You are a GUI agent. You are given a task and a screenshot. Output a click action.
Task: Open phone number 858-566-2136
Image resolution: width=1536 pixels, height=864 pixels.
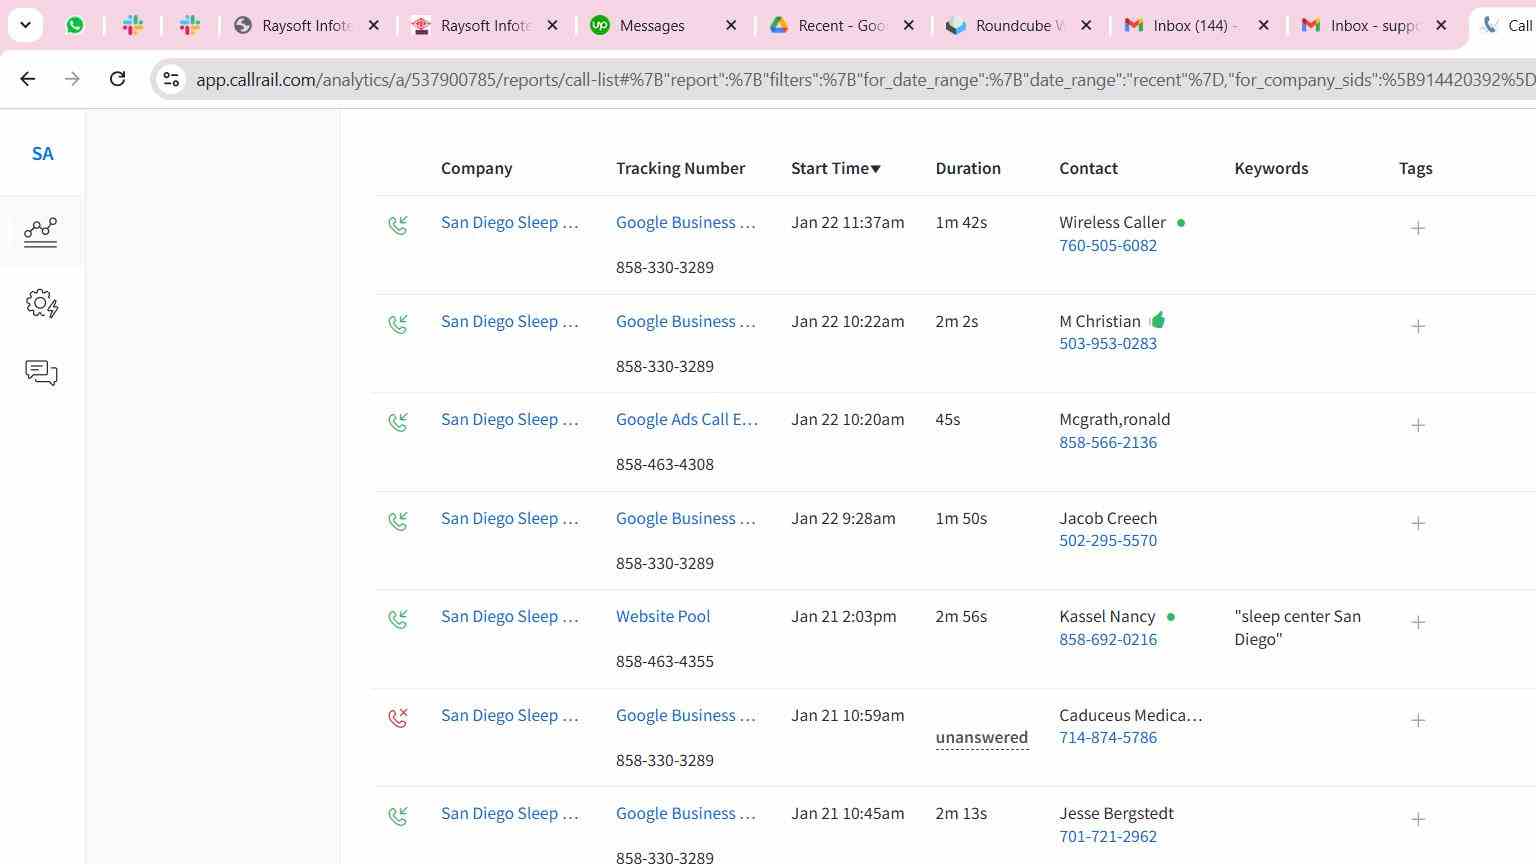pyautogui.click(x=1108, y=442)
